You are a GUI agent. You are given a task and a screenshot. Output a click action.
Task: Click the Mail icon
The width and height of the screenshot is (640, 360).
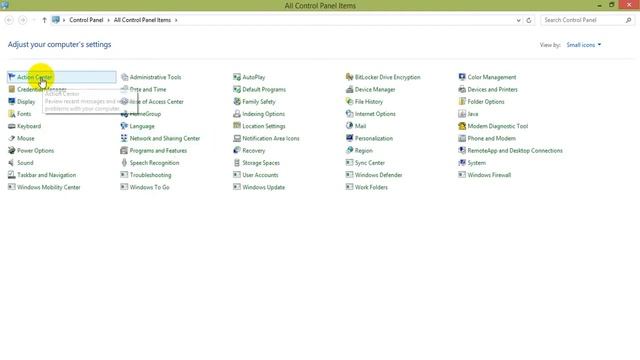[x=349, y=126]
